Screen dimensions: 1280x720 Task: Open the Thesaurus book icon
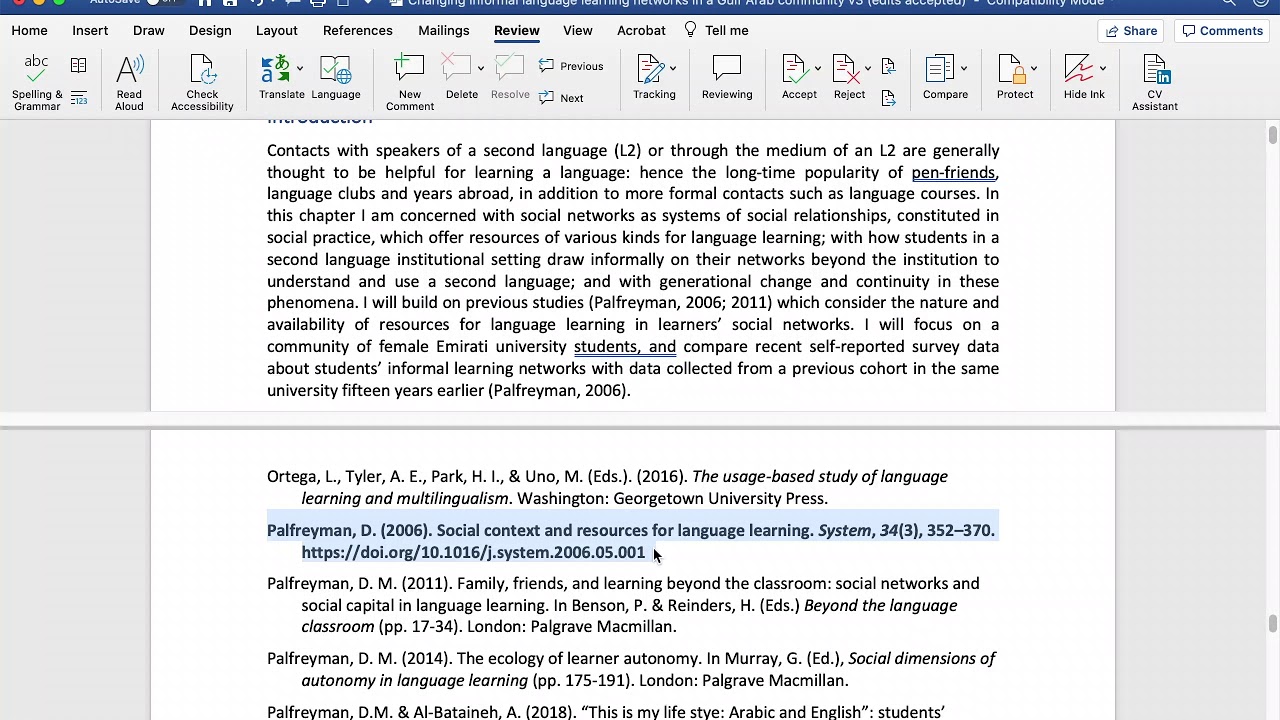tap(78, 66)
